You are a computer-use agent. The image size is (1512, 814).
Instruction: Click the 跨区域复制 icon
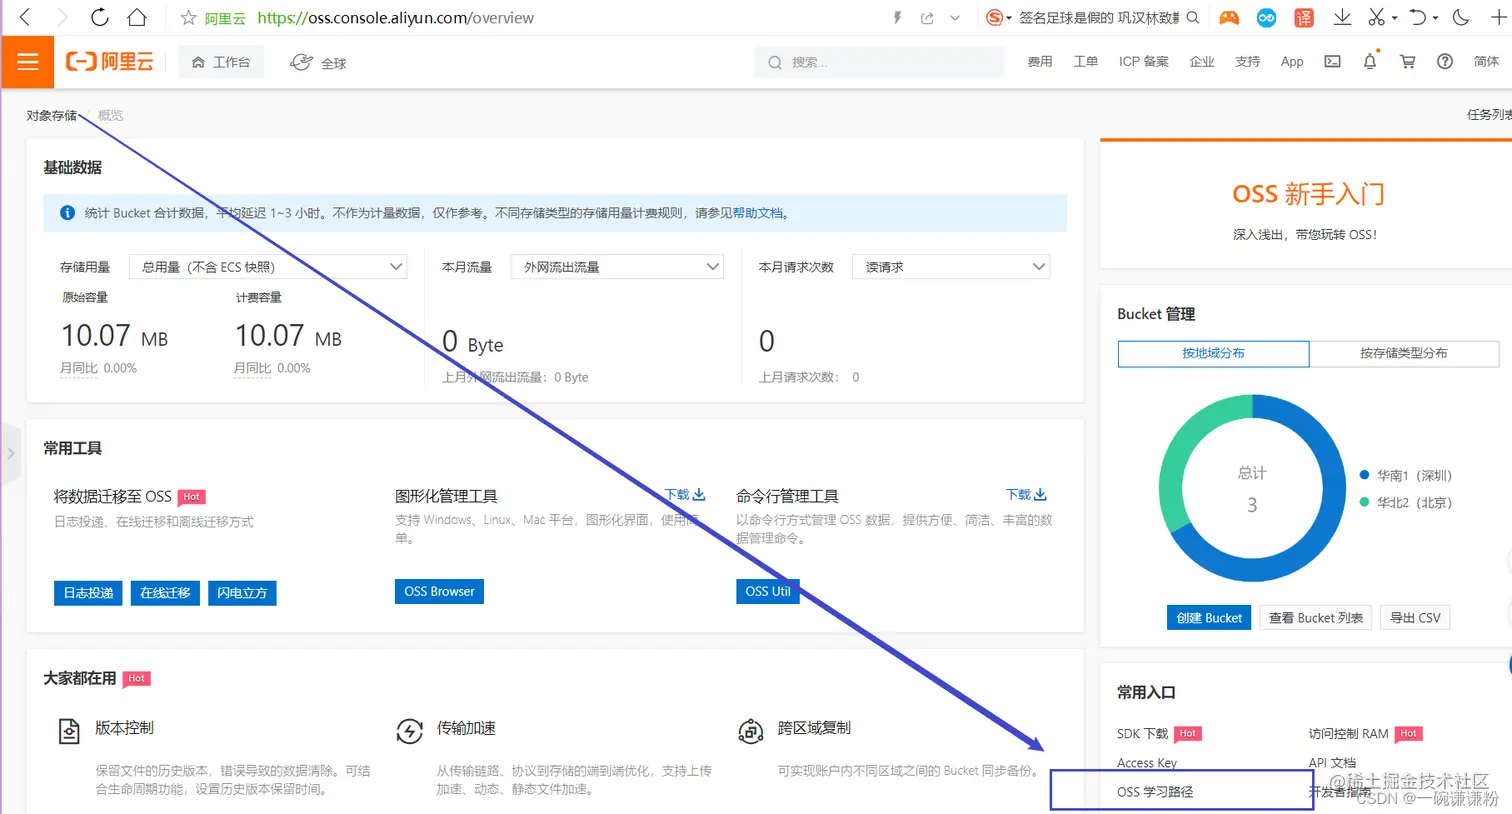pos(751,731)
